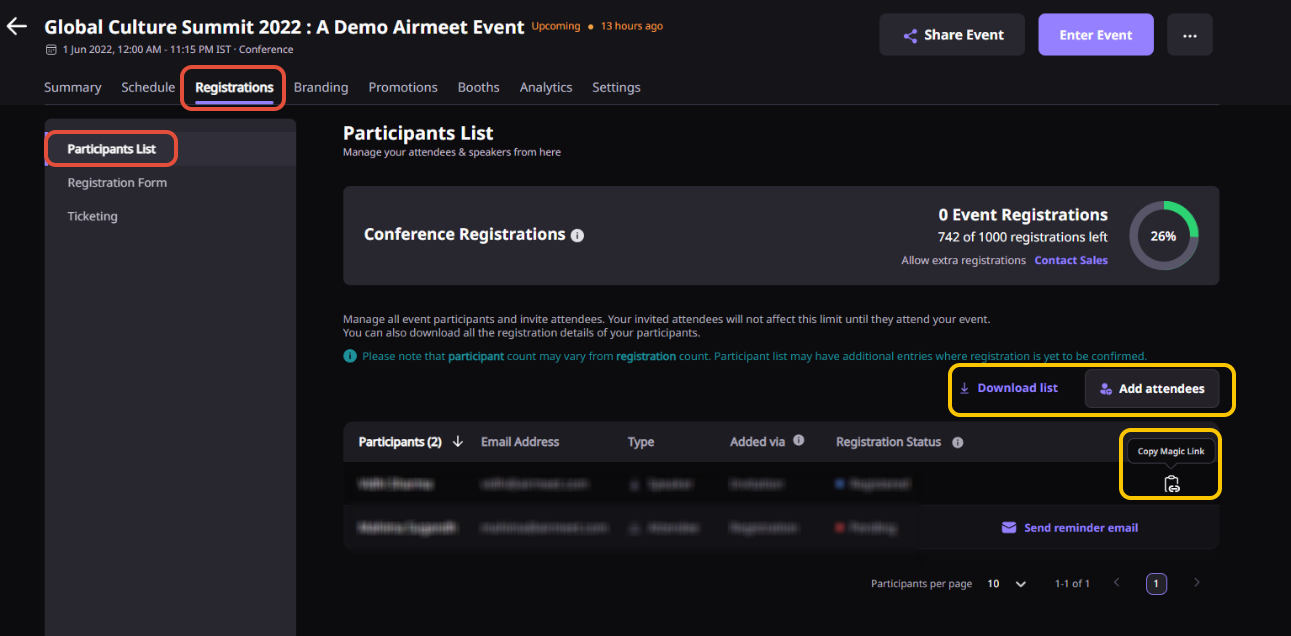Image resolution: width=1291 pixels, height=636 pixels.
Task: Click the info icon next to Registration Status
Action: coord(958,442)
